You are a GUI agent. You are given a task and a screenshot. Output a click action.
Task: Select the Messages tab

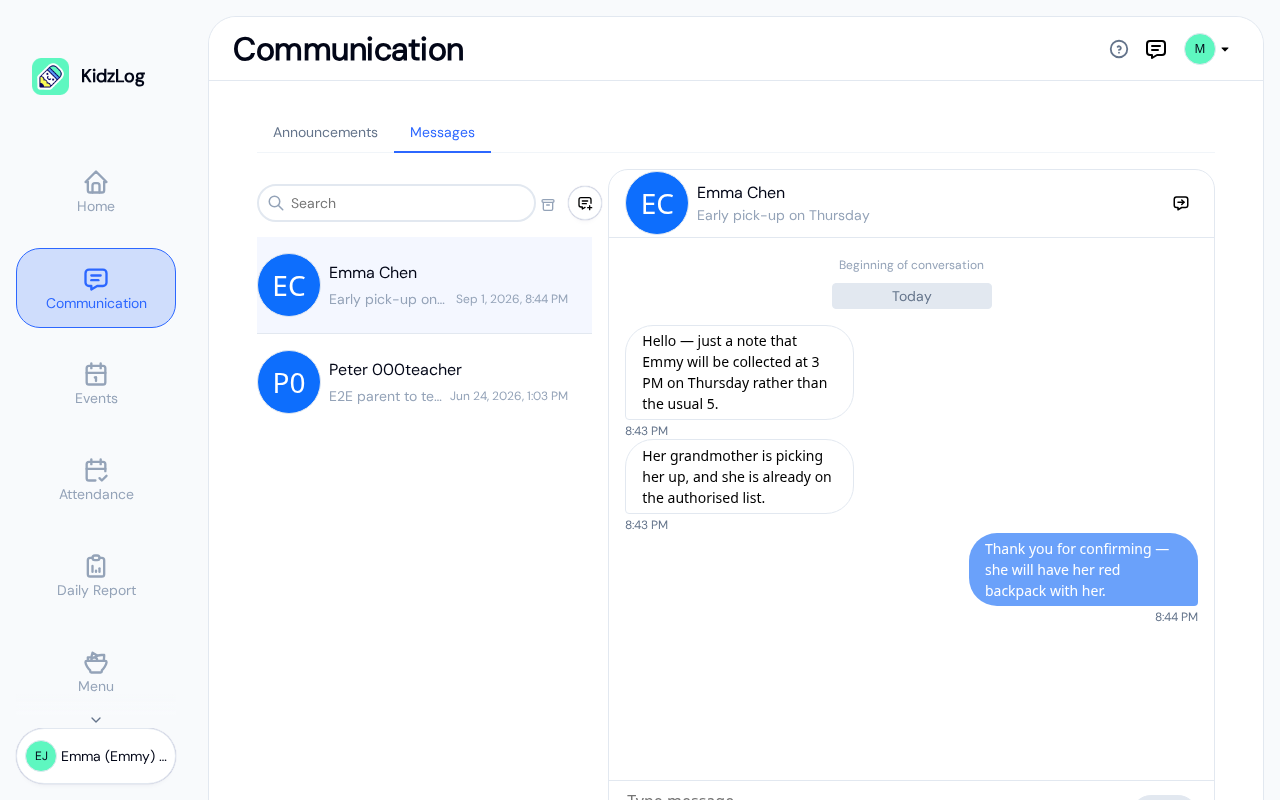(x=442, y=132)
